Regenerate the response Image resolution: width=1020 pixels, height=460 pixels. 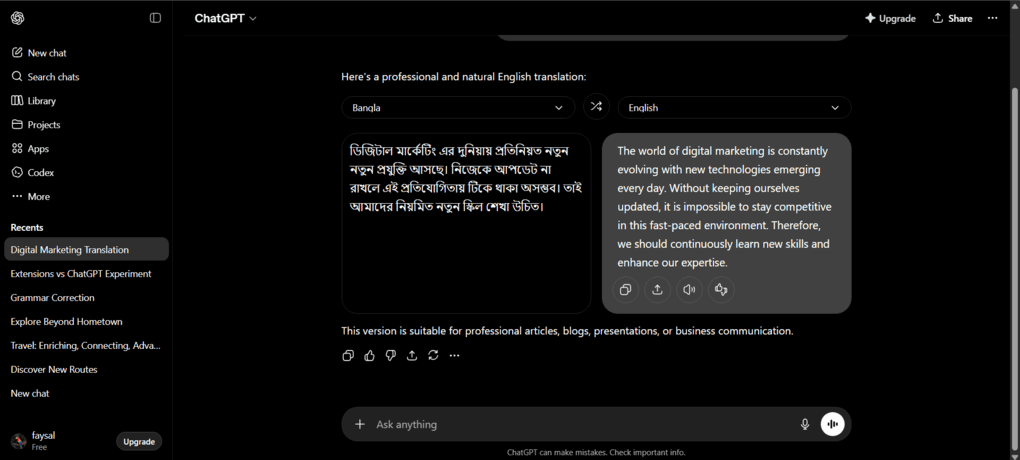pyautogui.click(x=433, y=355)
